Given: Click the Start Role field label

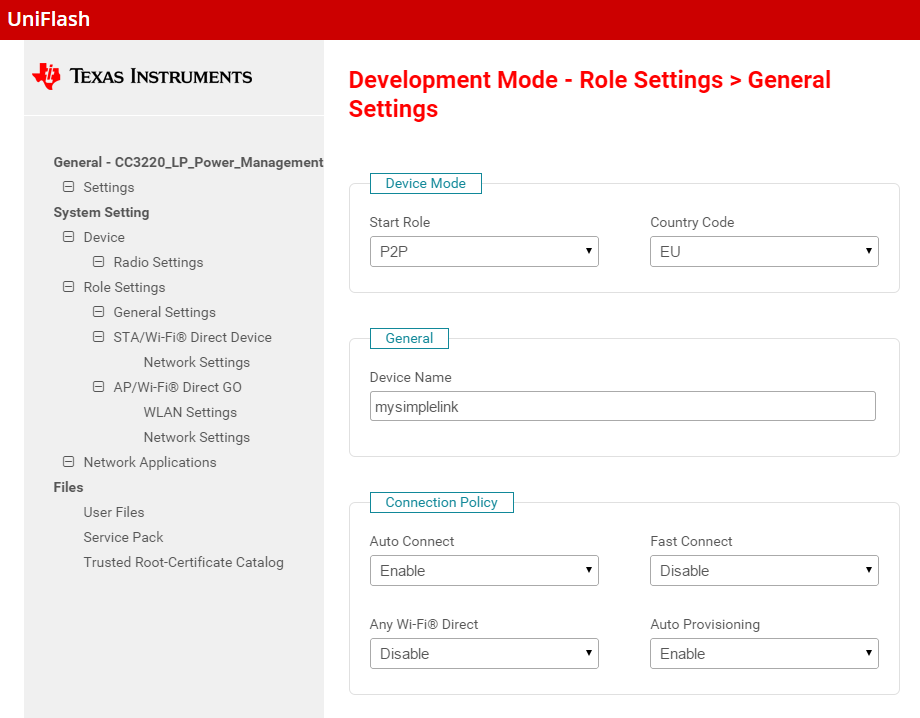Looking at the screenshot, I should pos(400,222).
